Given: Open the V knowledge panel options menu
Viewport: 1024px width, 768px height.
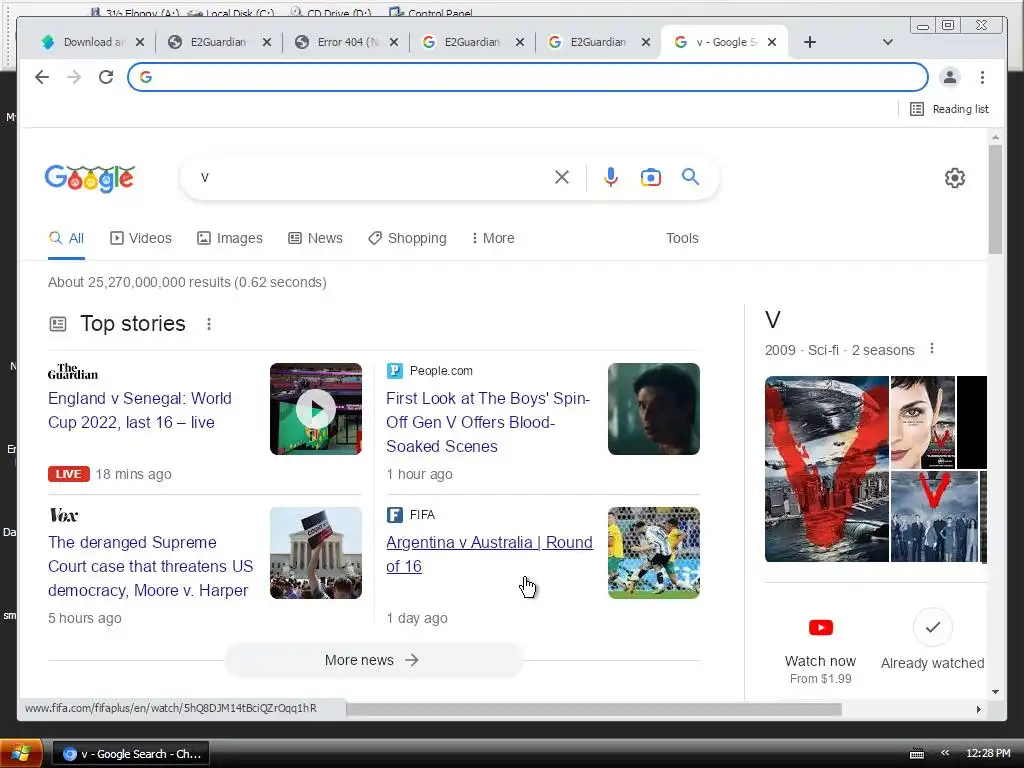Looking at the screenshot, I should tap(932, 349).
